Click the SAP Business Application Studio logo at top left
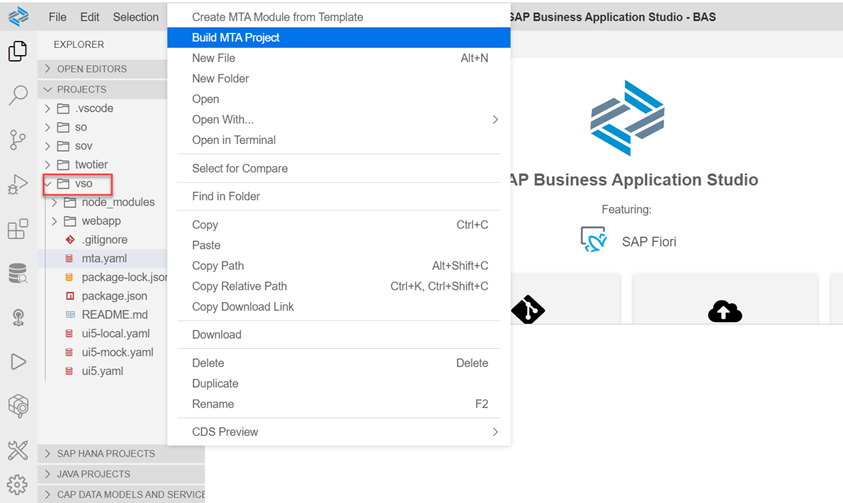The image size is (843, 503). [x=19, y=17]
